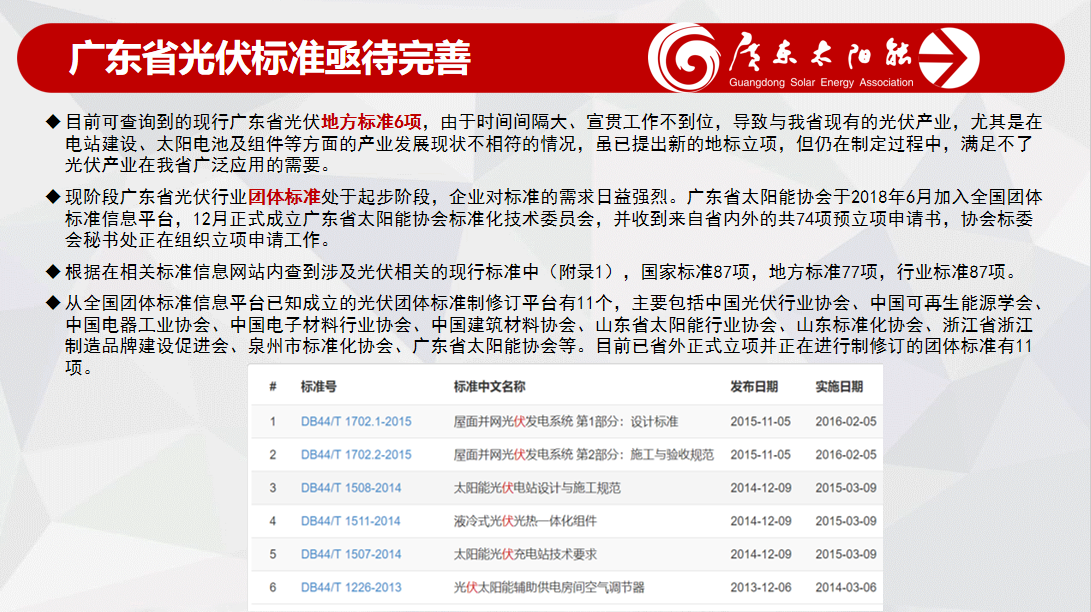
Task: Open the DB44/T 1507-2014 link
Action: pyautogui.click(x=350, y=554)
